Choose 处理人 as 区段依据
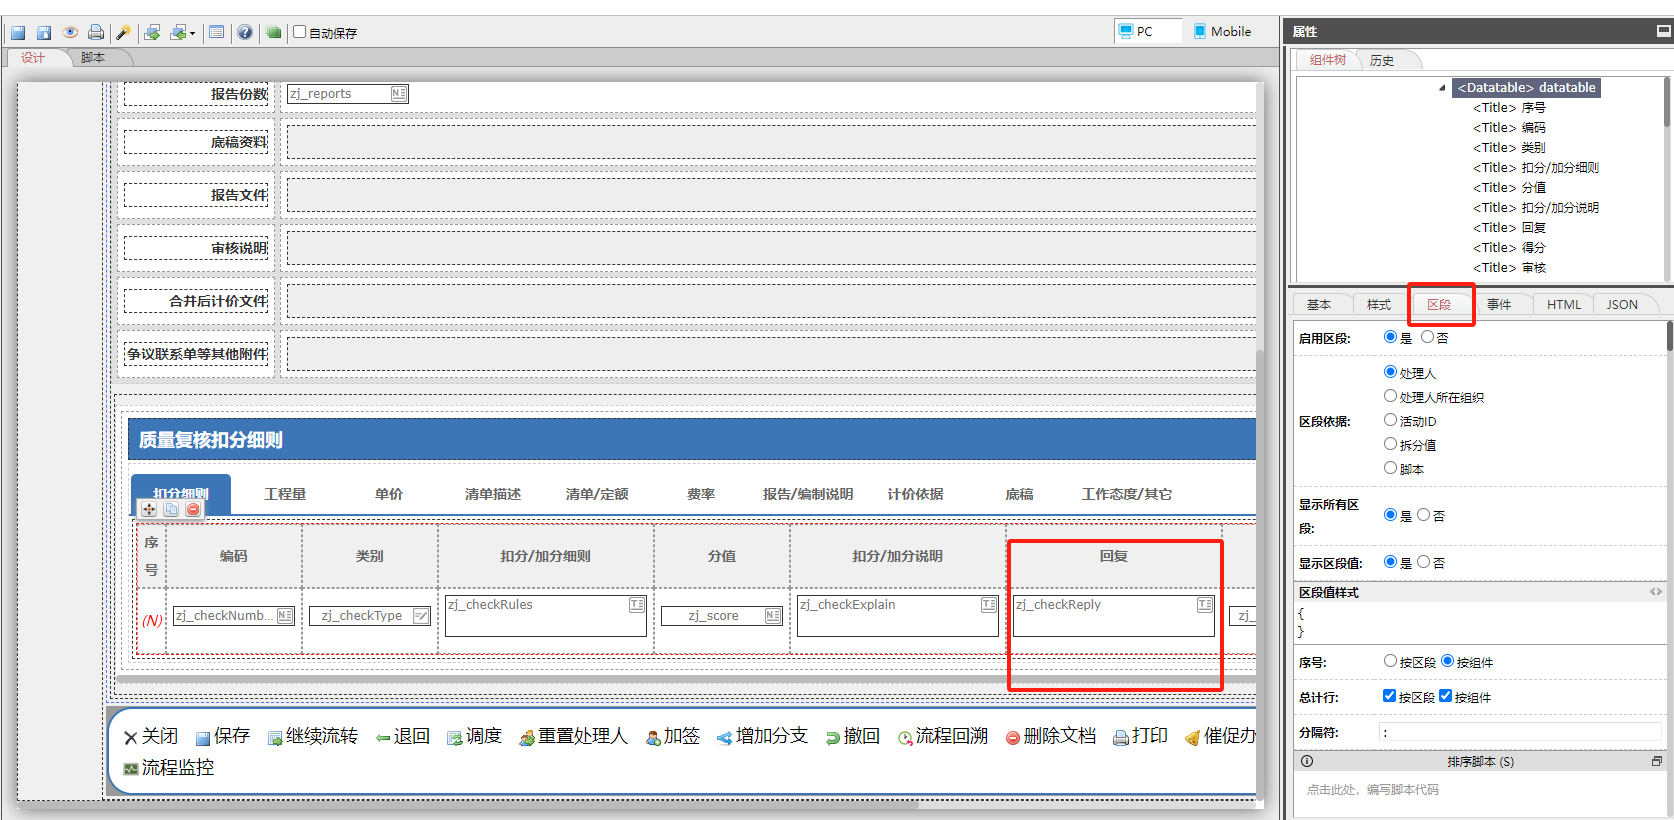This screenshot has width=1674, height=820. [x=1390, y=372]
